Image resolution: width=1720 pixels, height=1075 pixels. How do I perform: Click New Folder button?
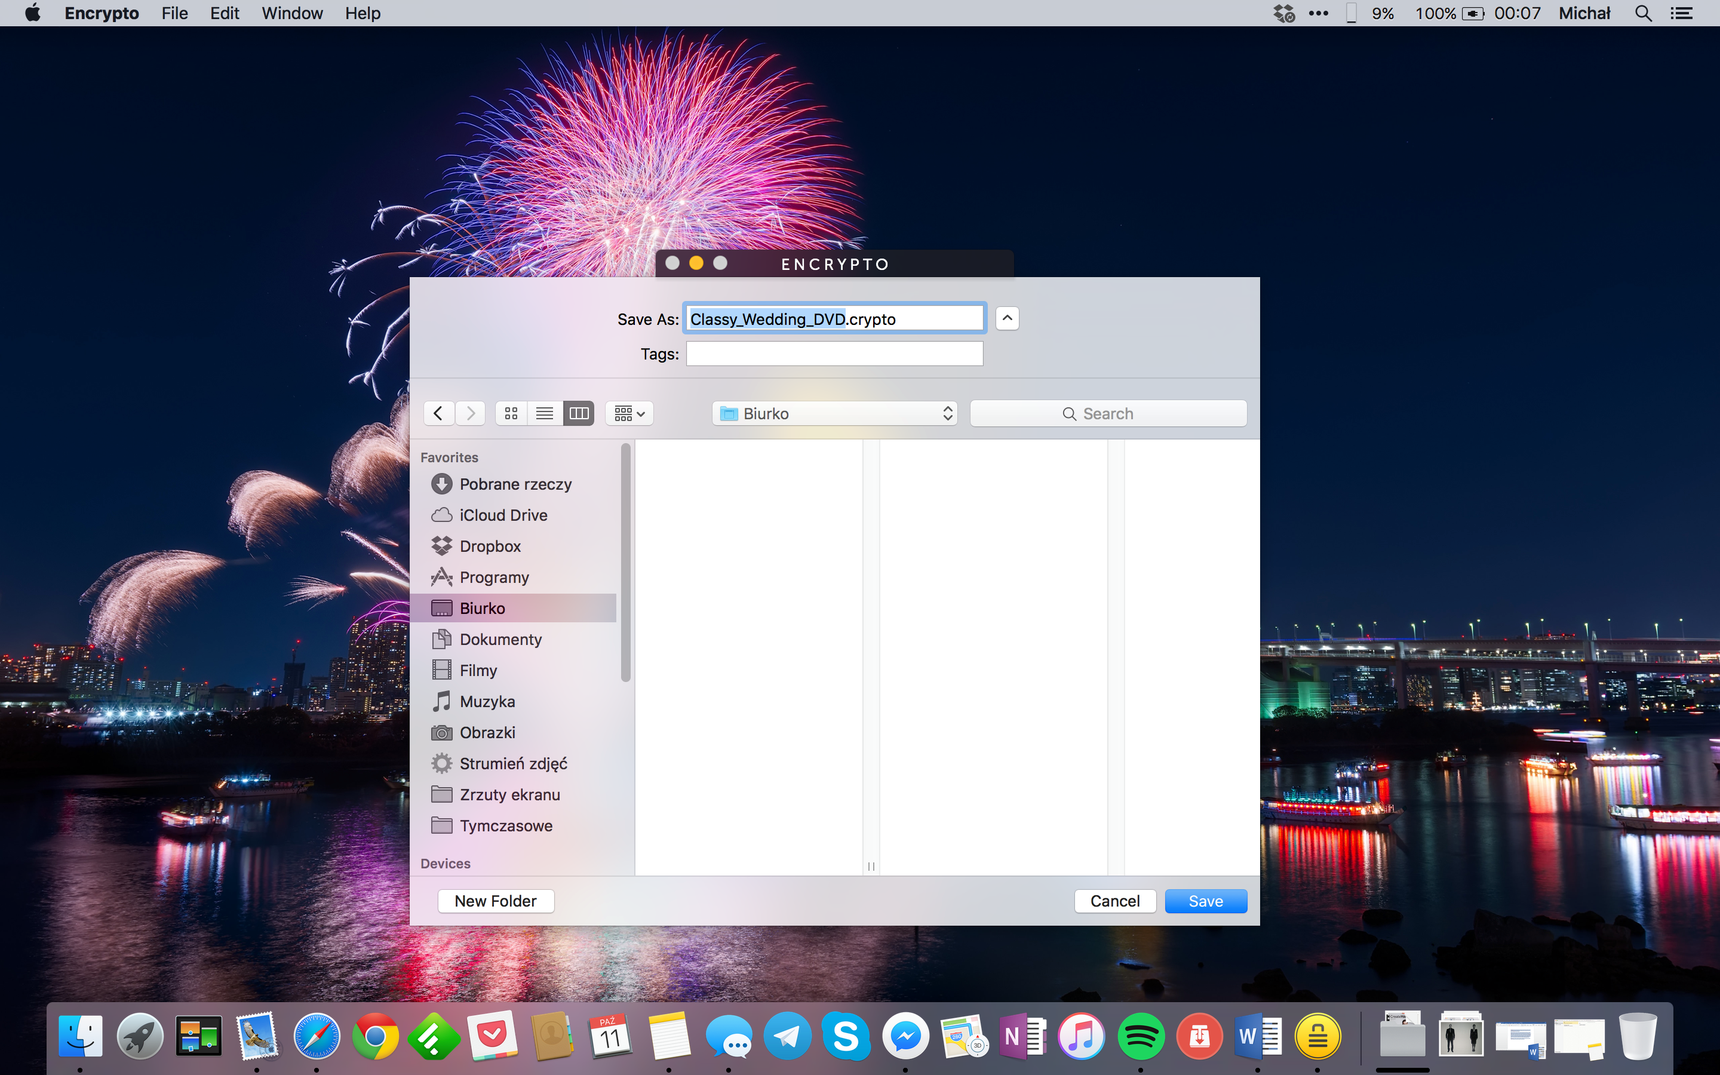click(x=496, y=901)
